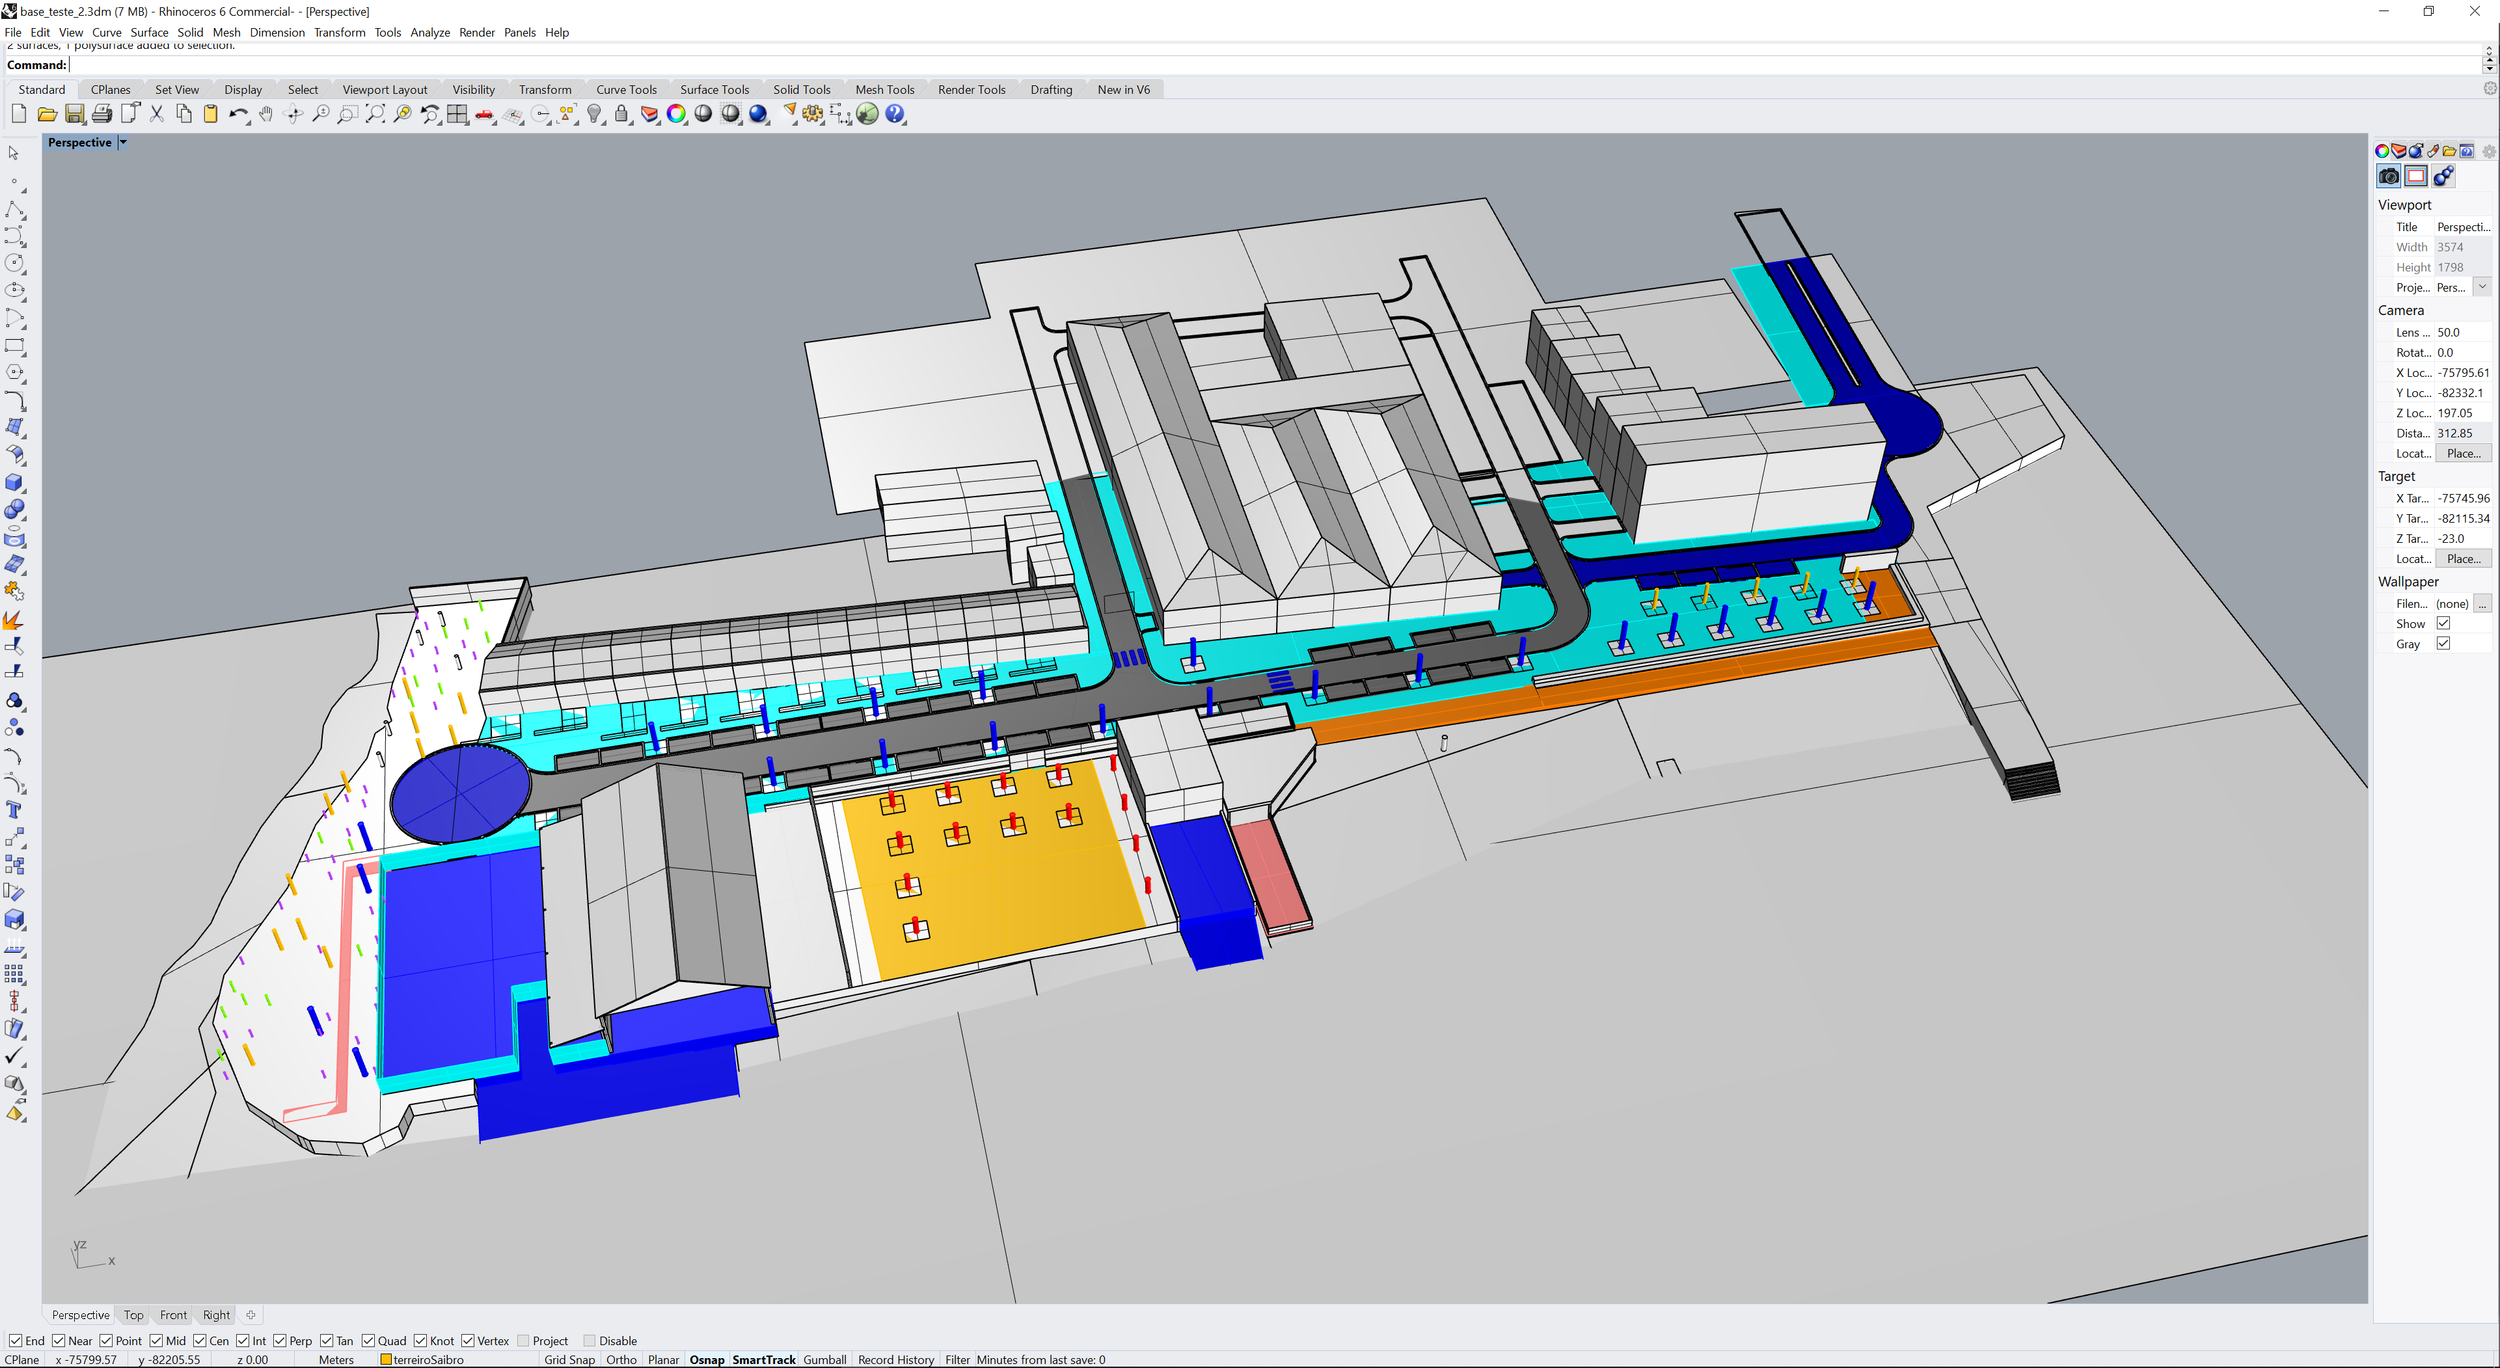This screenshot has height=1368, width=2500.
Task: Click the Help question mark icon
Action: point(895,114)
